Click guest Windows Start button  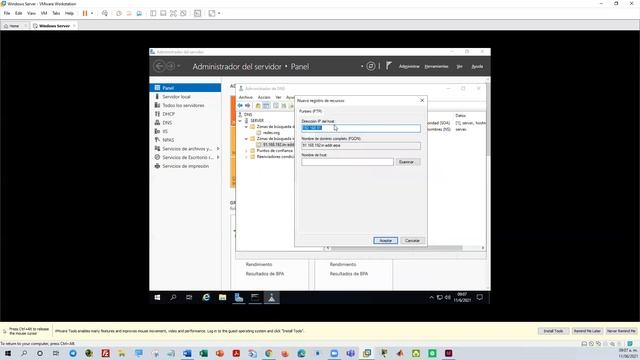point(157,298)
